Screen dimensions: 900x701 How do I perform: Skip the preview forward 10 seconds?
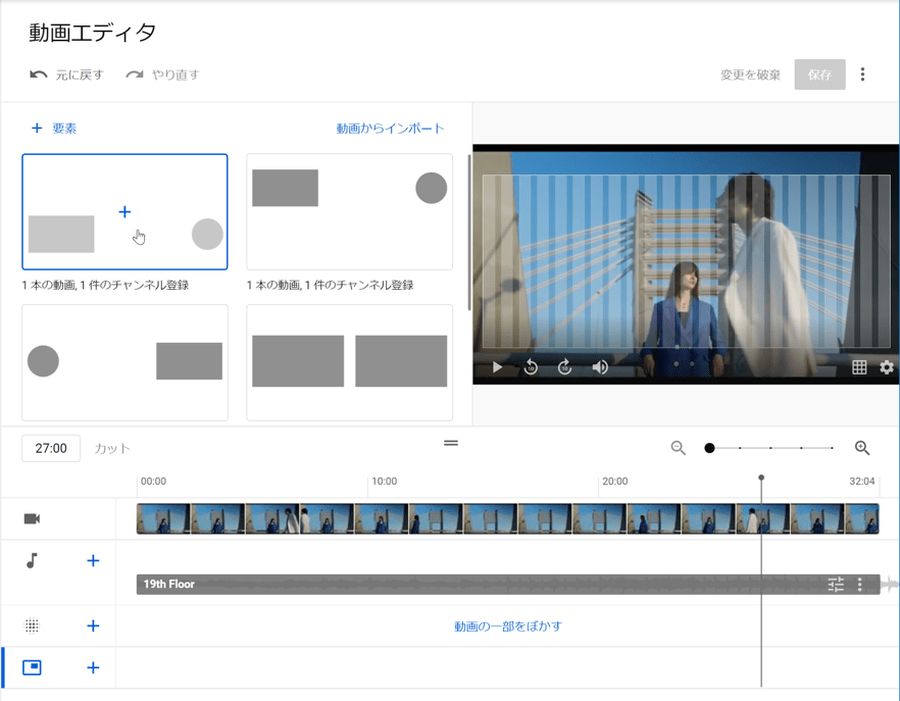click(x=565, y=367)
